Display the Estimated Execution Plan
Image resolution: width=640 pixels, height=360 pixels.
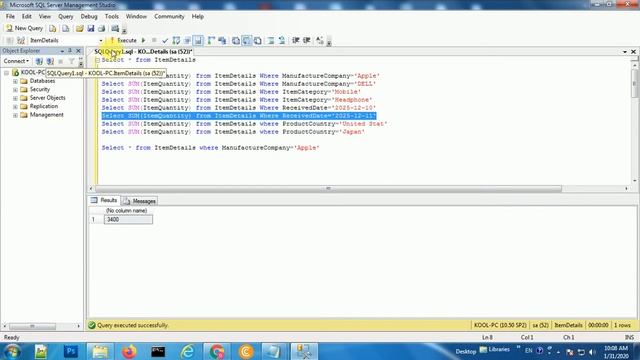coord(176,40)
